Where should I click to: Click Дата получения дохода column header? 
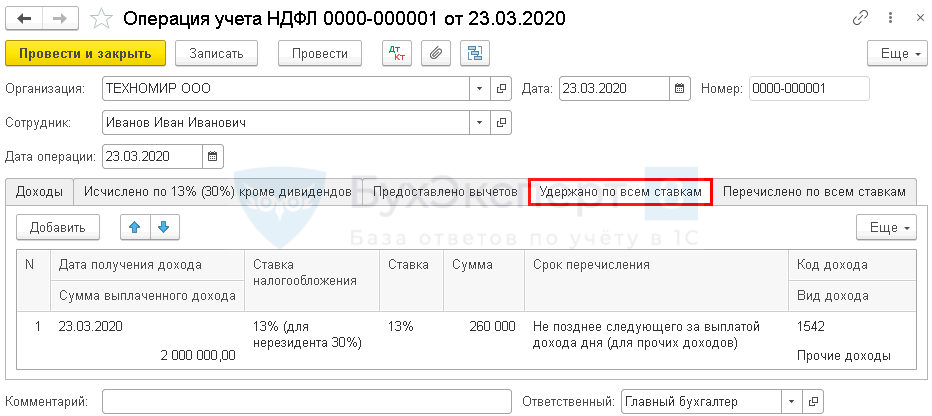click(147, 265)
